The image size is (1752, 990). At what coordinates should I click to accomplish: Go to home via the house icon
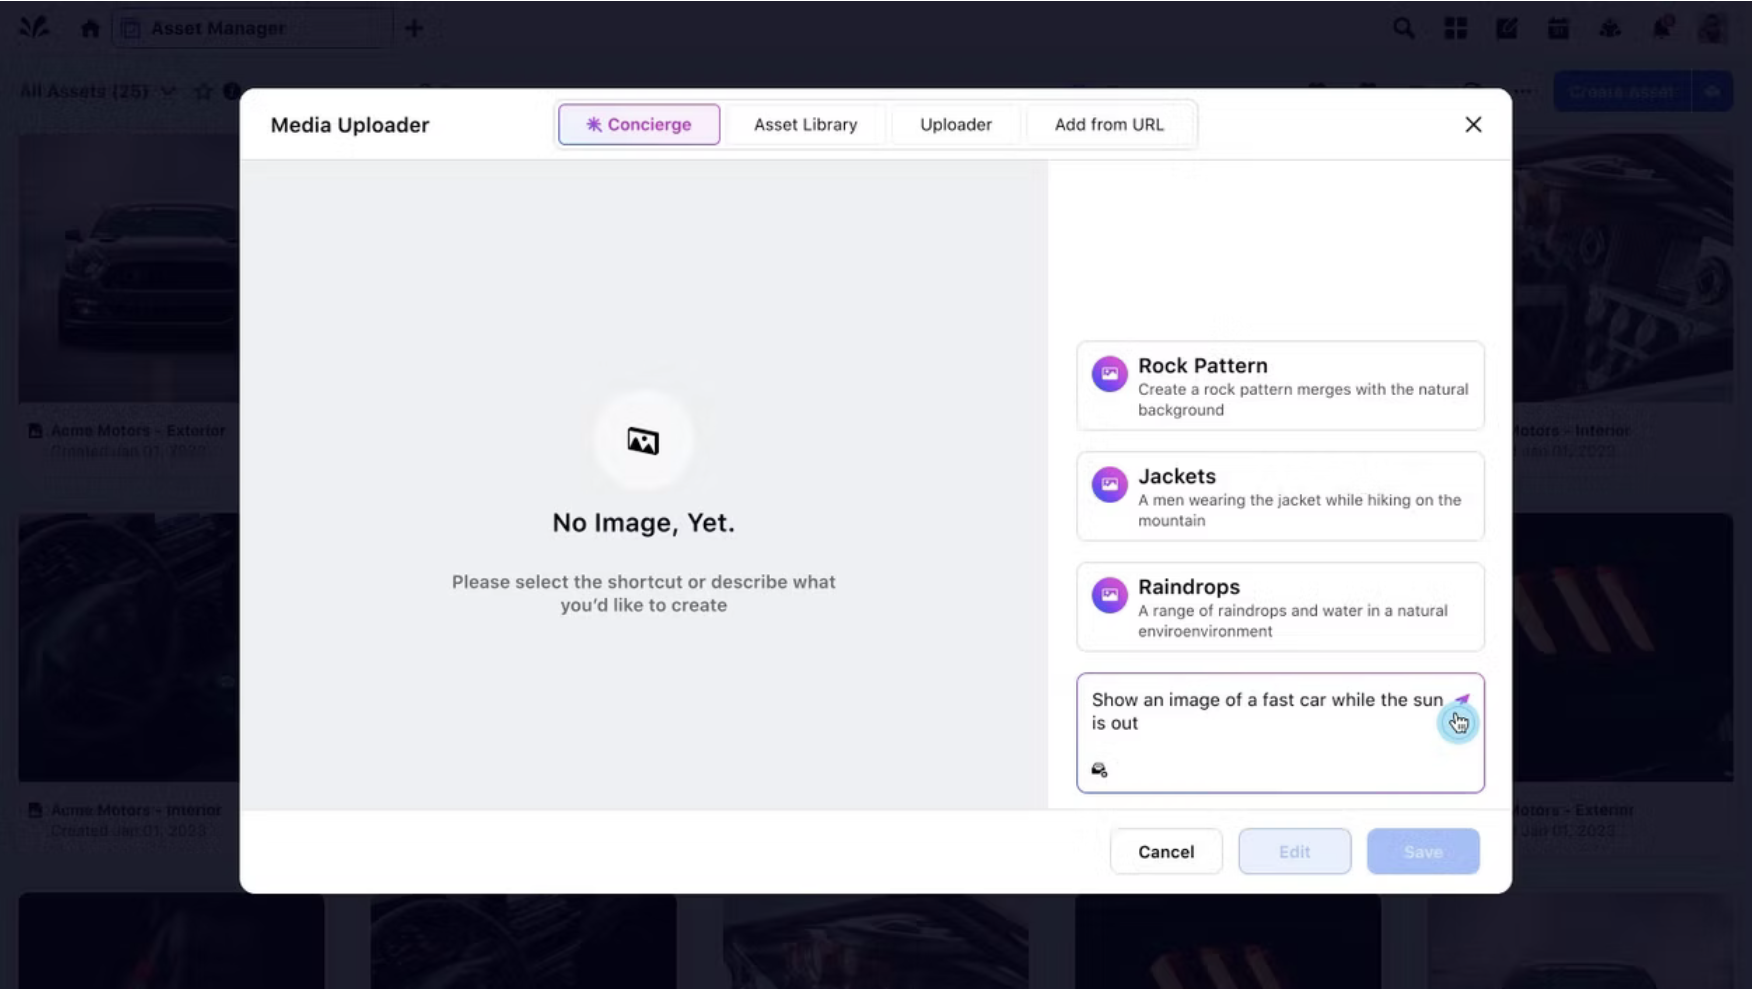(90, 28)
